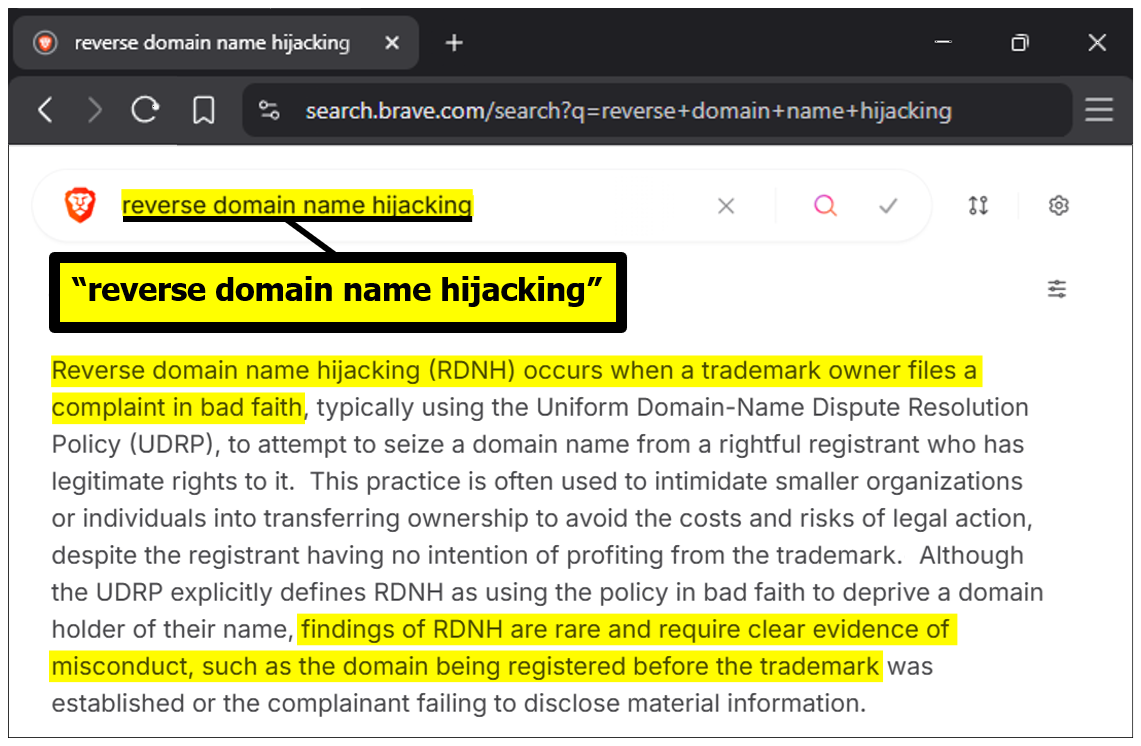Click the address bar URL
Screen dimensions: 1141x746
628,110
